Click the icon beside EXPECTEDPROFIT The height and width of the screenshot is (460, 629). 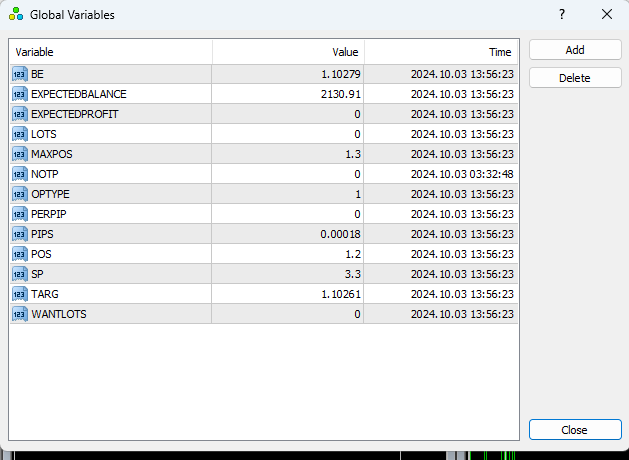[20, 114]
